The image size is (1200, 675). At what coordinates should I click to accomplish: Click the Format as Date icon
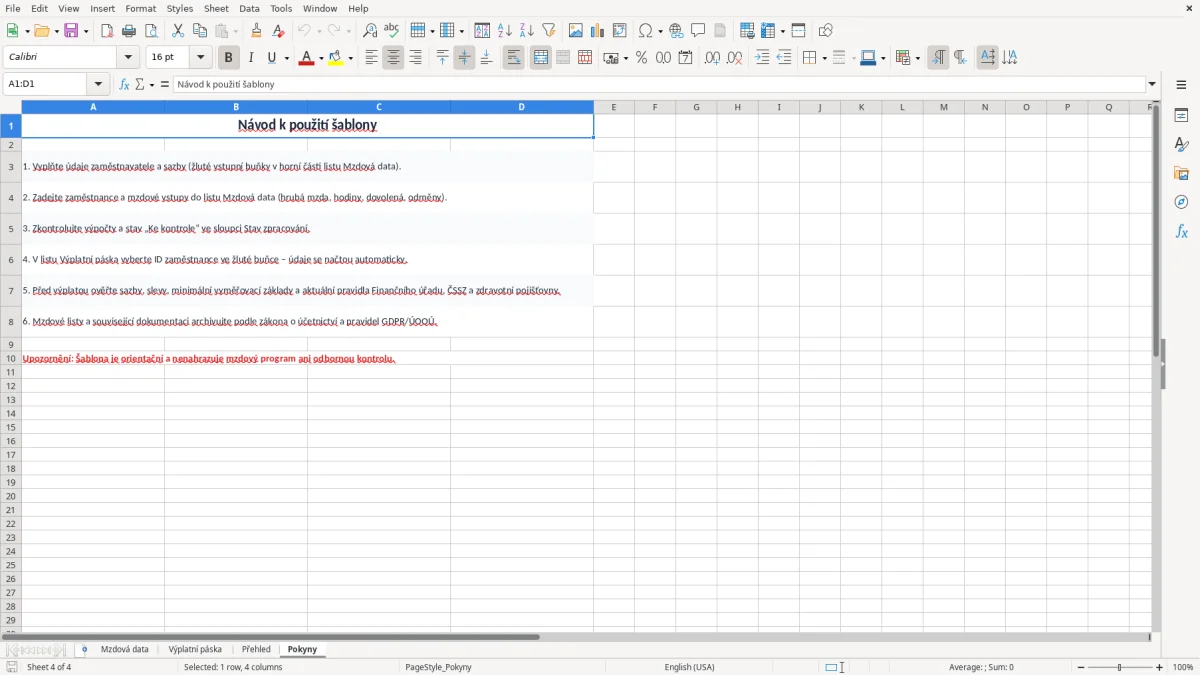click(x=685, y=58)
